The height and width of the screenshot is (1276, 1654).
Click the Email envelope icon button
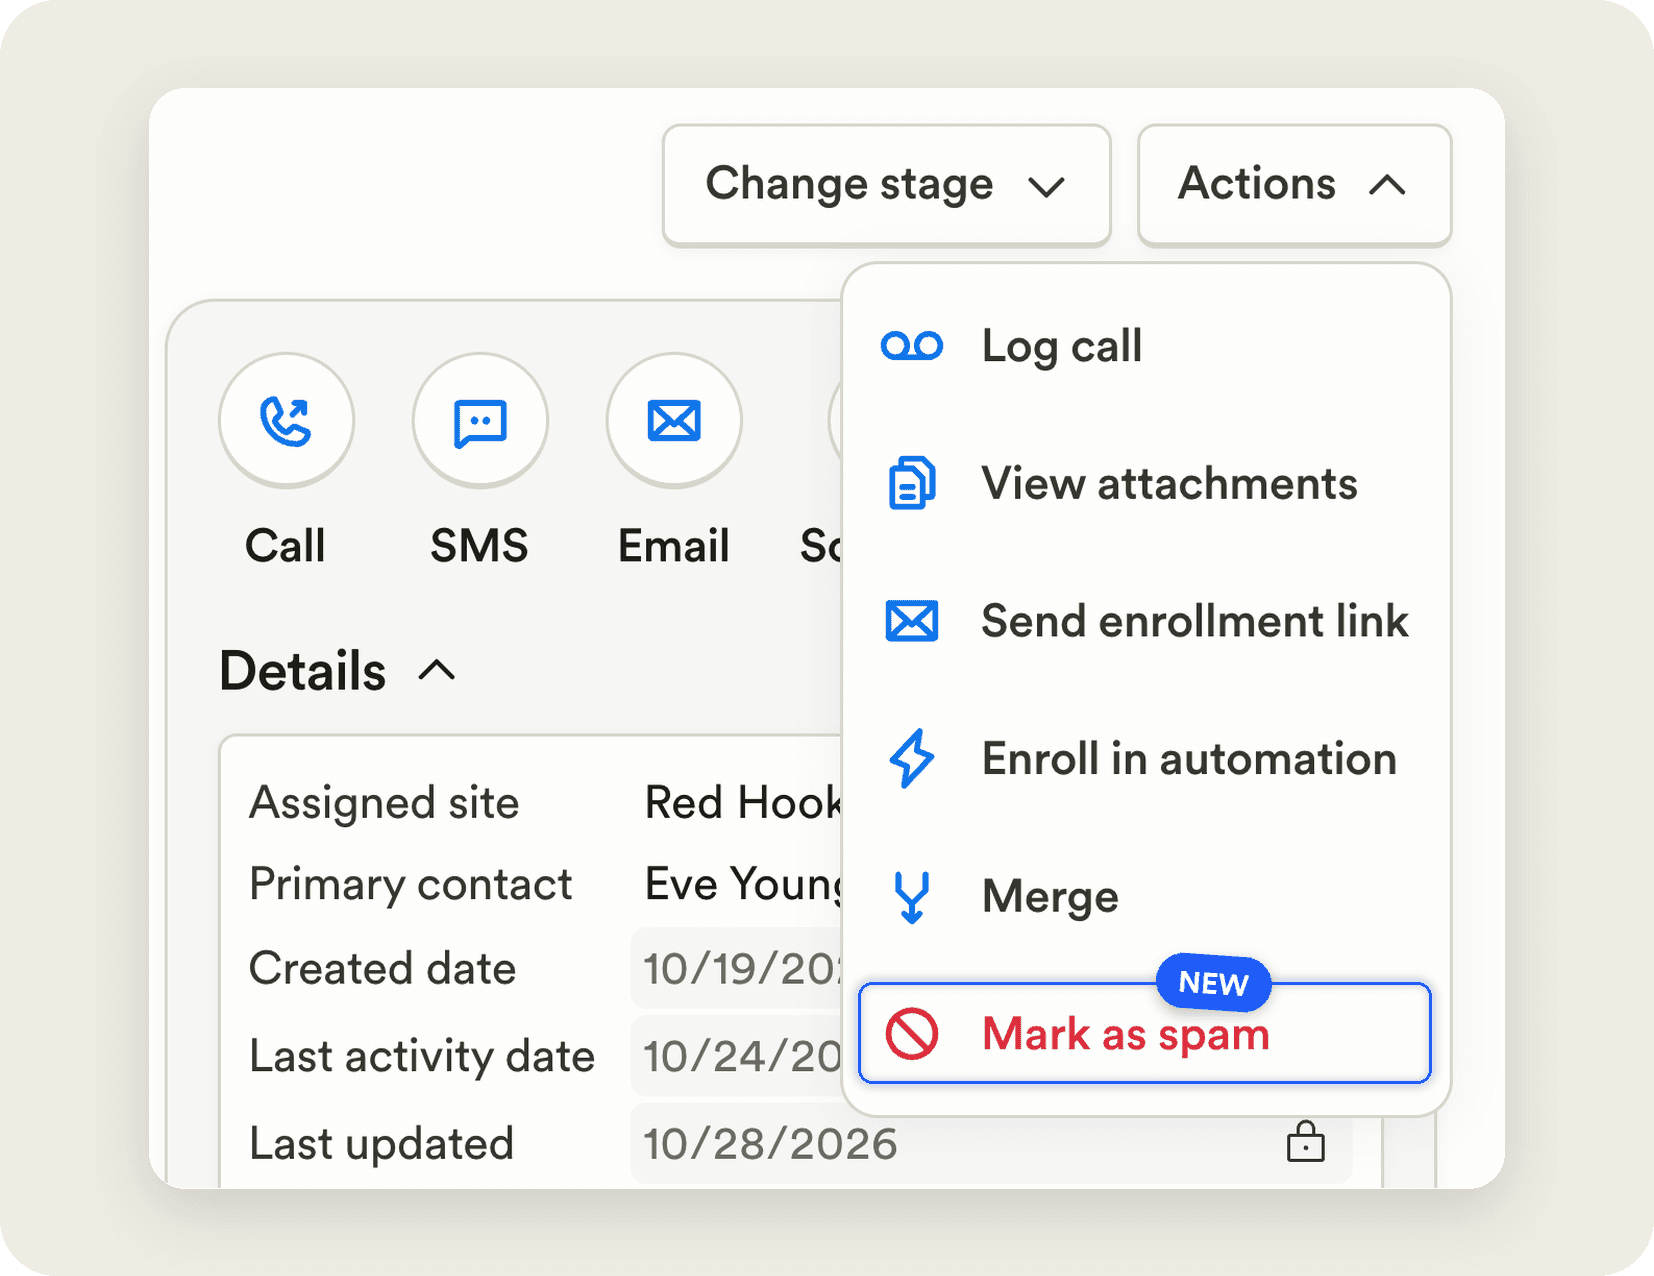[x=674, y=420]
